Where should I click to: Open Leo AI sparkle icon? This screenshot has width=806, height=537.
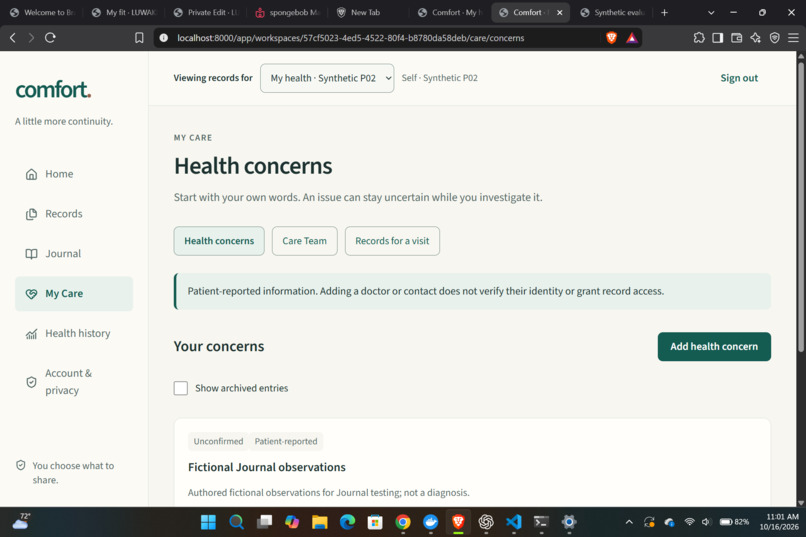point(756,38)
